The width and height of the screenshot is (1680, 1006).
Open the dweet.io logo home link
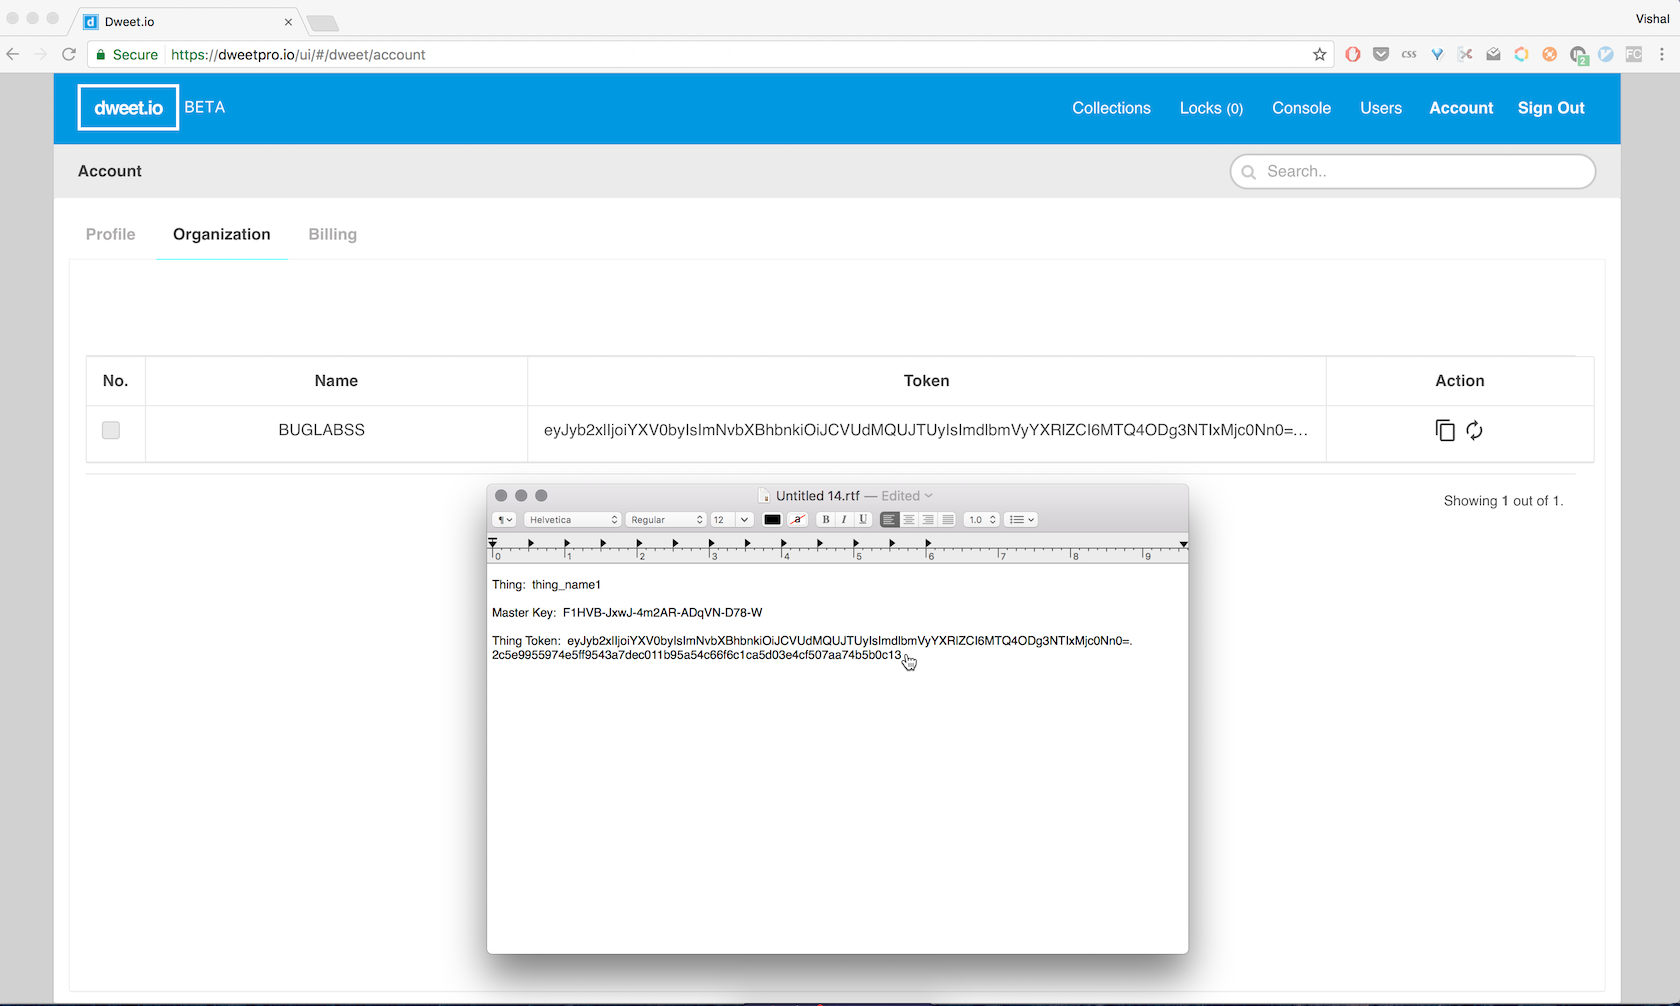[128, 107]
